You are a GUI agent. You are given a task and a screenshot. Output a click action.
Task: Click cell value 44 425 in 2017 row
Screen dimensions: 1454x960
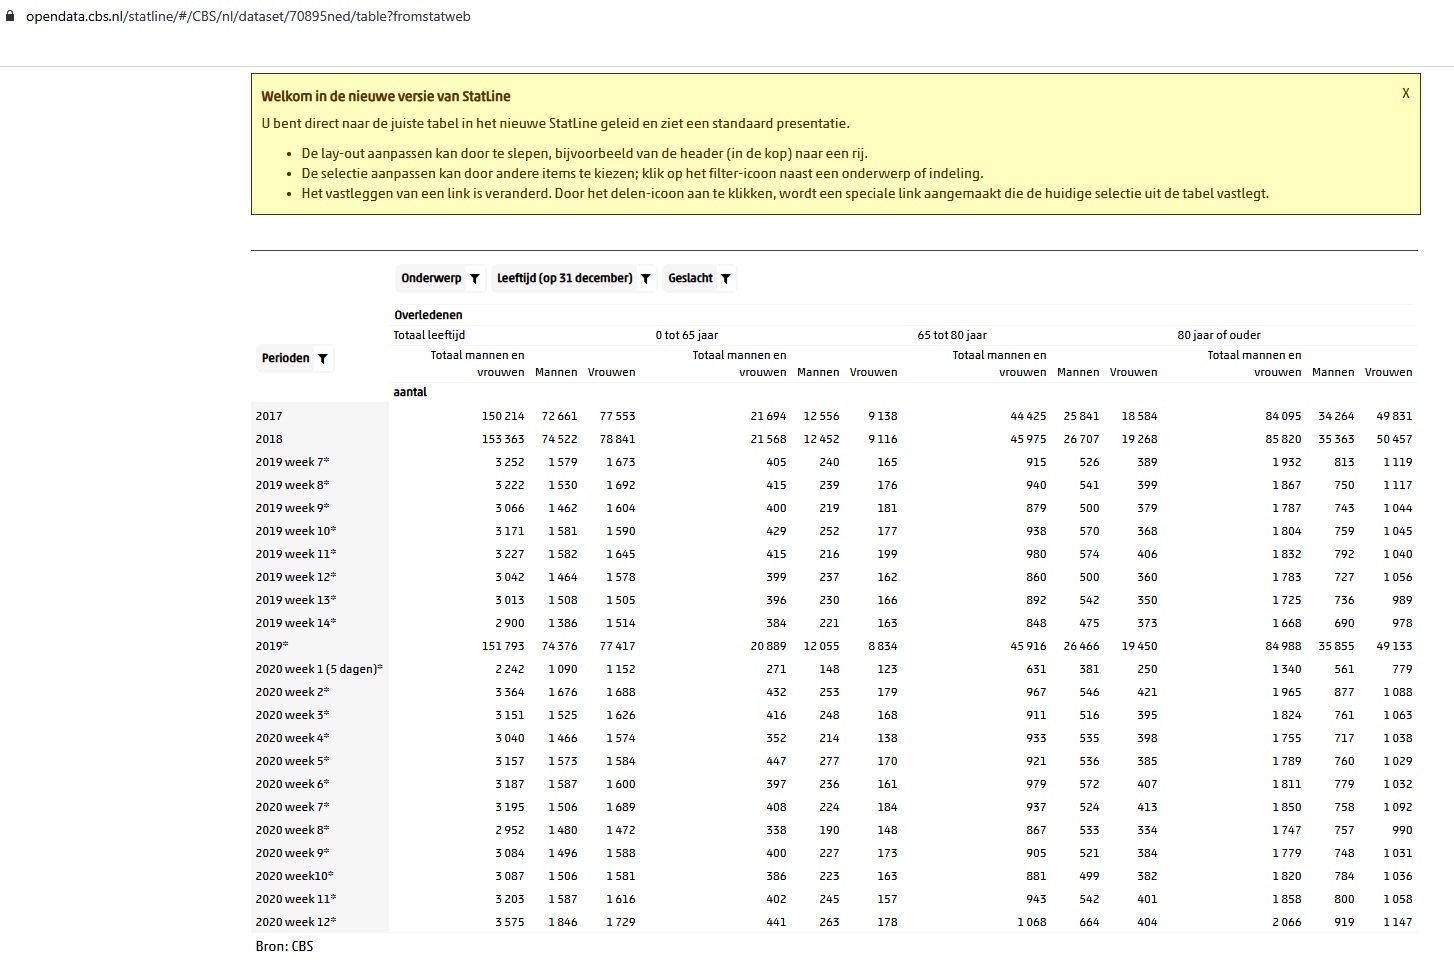click(1029, 416)
